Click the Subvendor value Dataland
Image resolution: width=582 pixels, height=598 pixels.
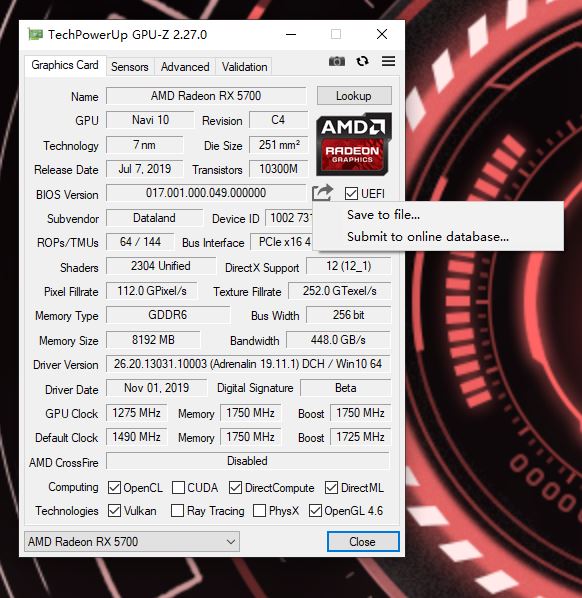point(154,218)
